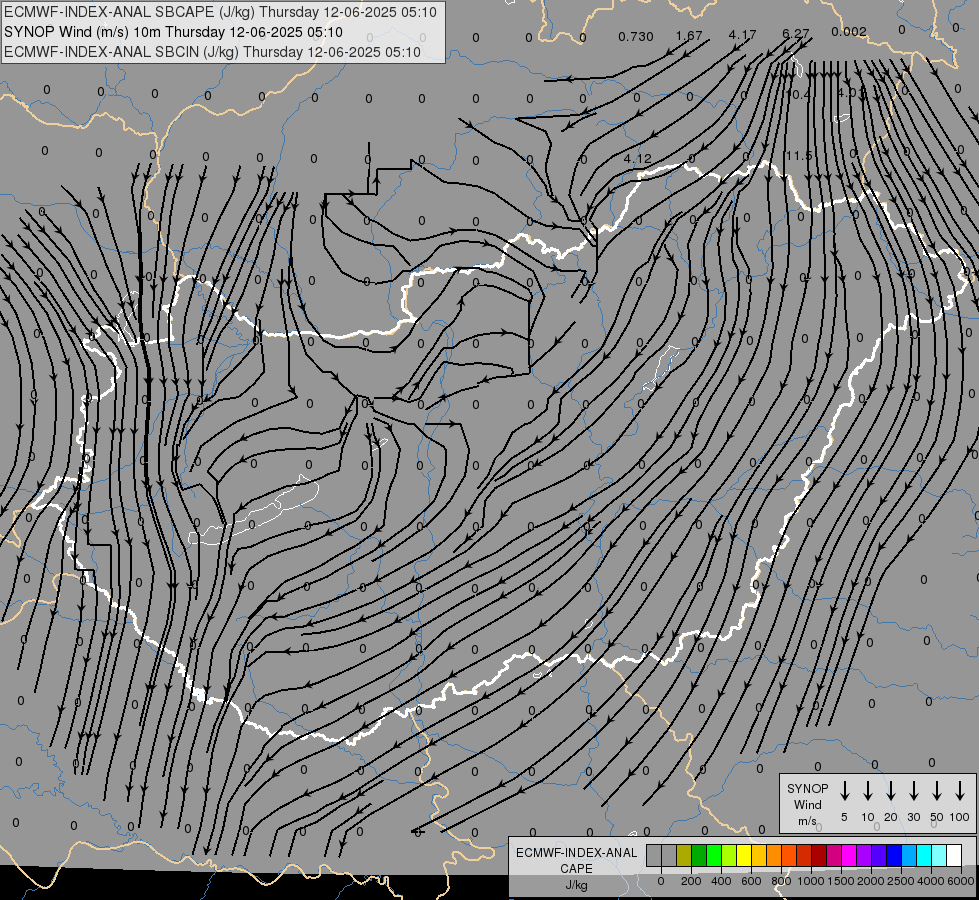Image resolution: width=979 pixels, height=900 pixels.
Task: Click the SYNOP label in wind legend
Action: (x=807, y=788)
